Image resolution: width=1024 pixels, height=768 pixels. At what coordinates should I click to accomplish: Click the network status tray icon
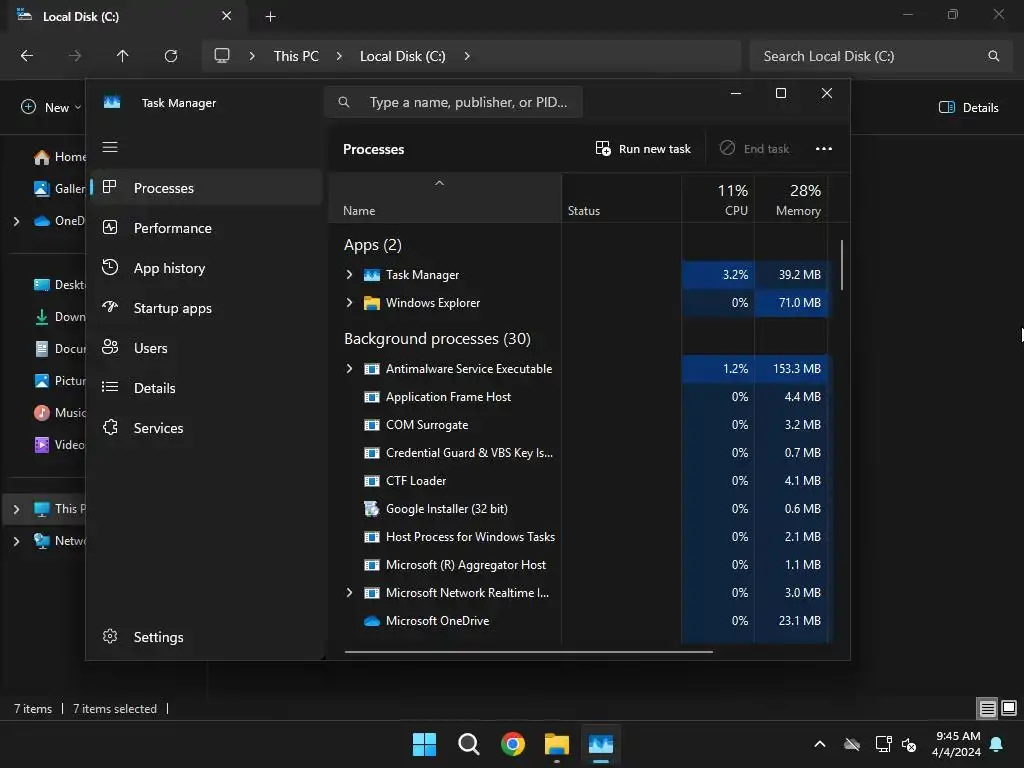[x=883, y=744]
